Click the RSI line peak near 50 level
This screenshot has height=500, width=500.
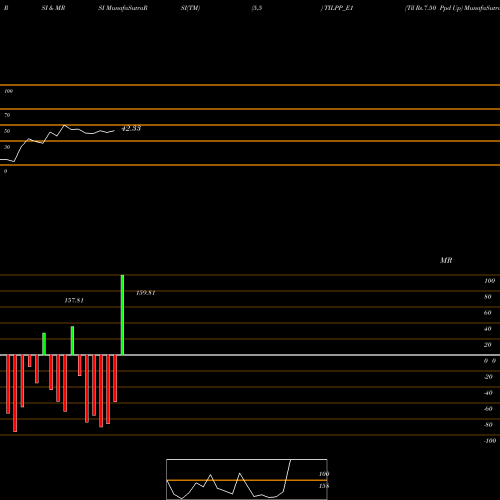pyautogui.click(x=65, y=125)
